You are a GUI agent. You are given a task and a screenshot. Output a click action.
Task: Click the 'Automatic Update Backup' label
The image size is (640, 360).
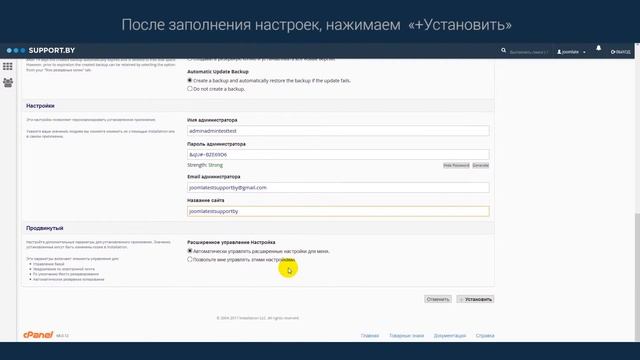pyautogui.click(x=218, y=71)
